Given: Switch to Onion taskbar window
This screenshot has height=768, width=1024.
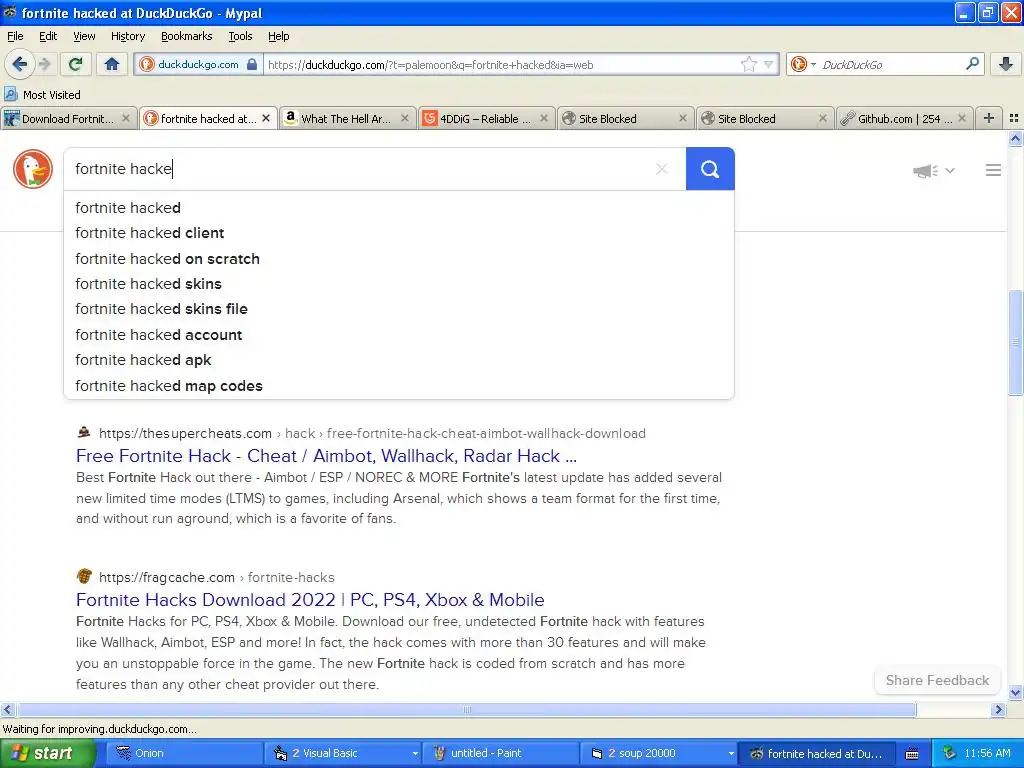Looking at the screenshot, I should point(184,753).
